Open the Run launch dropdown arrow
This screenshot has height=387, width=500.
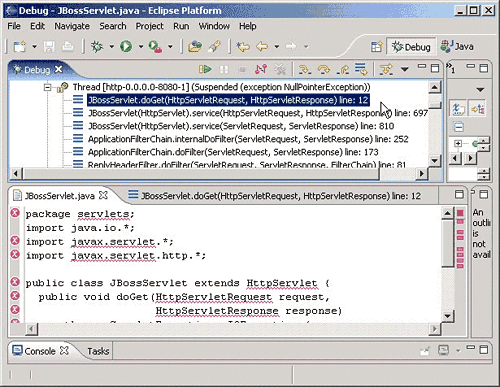[x=141, y=47]
